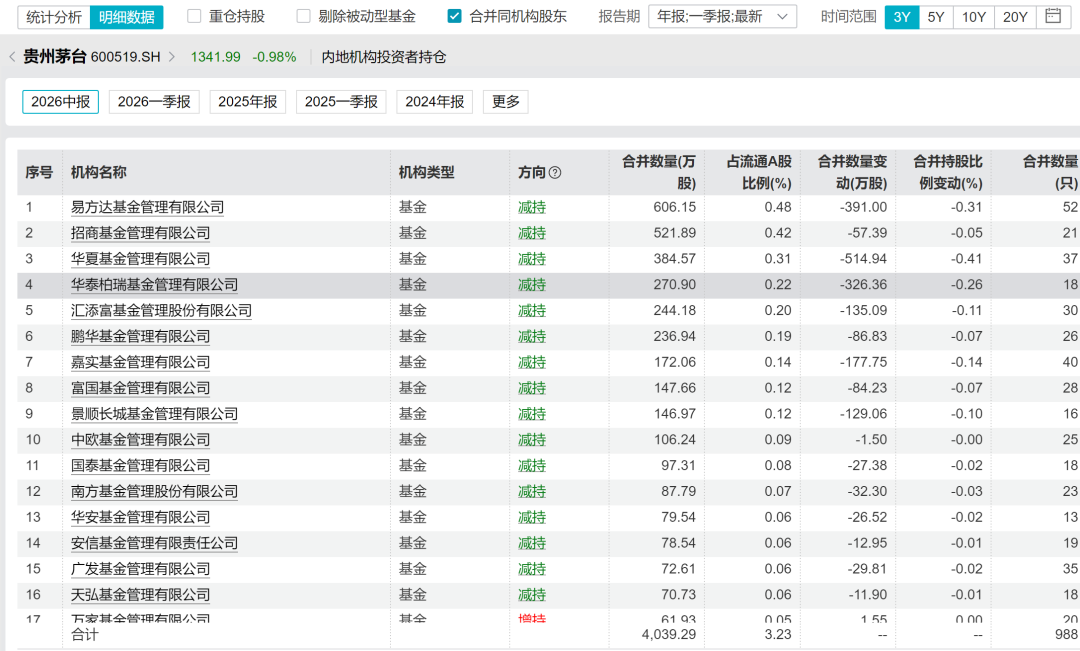Select the 20Y time range
1080x651 pixels.
pos(1015,17)
